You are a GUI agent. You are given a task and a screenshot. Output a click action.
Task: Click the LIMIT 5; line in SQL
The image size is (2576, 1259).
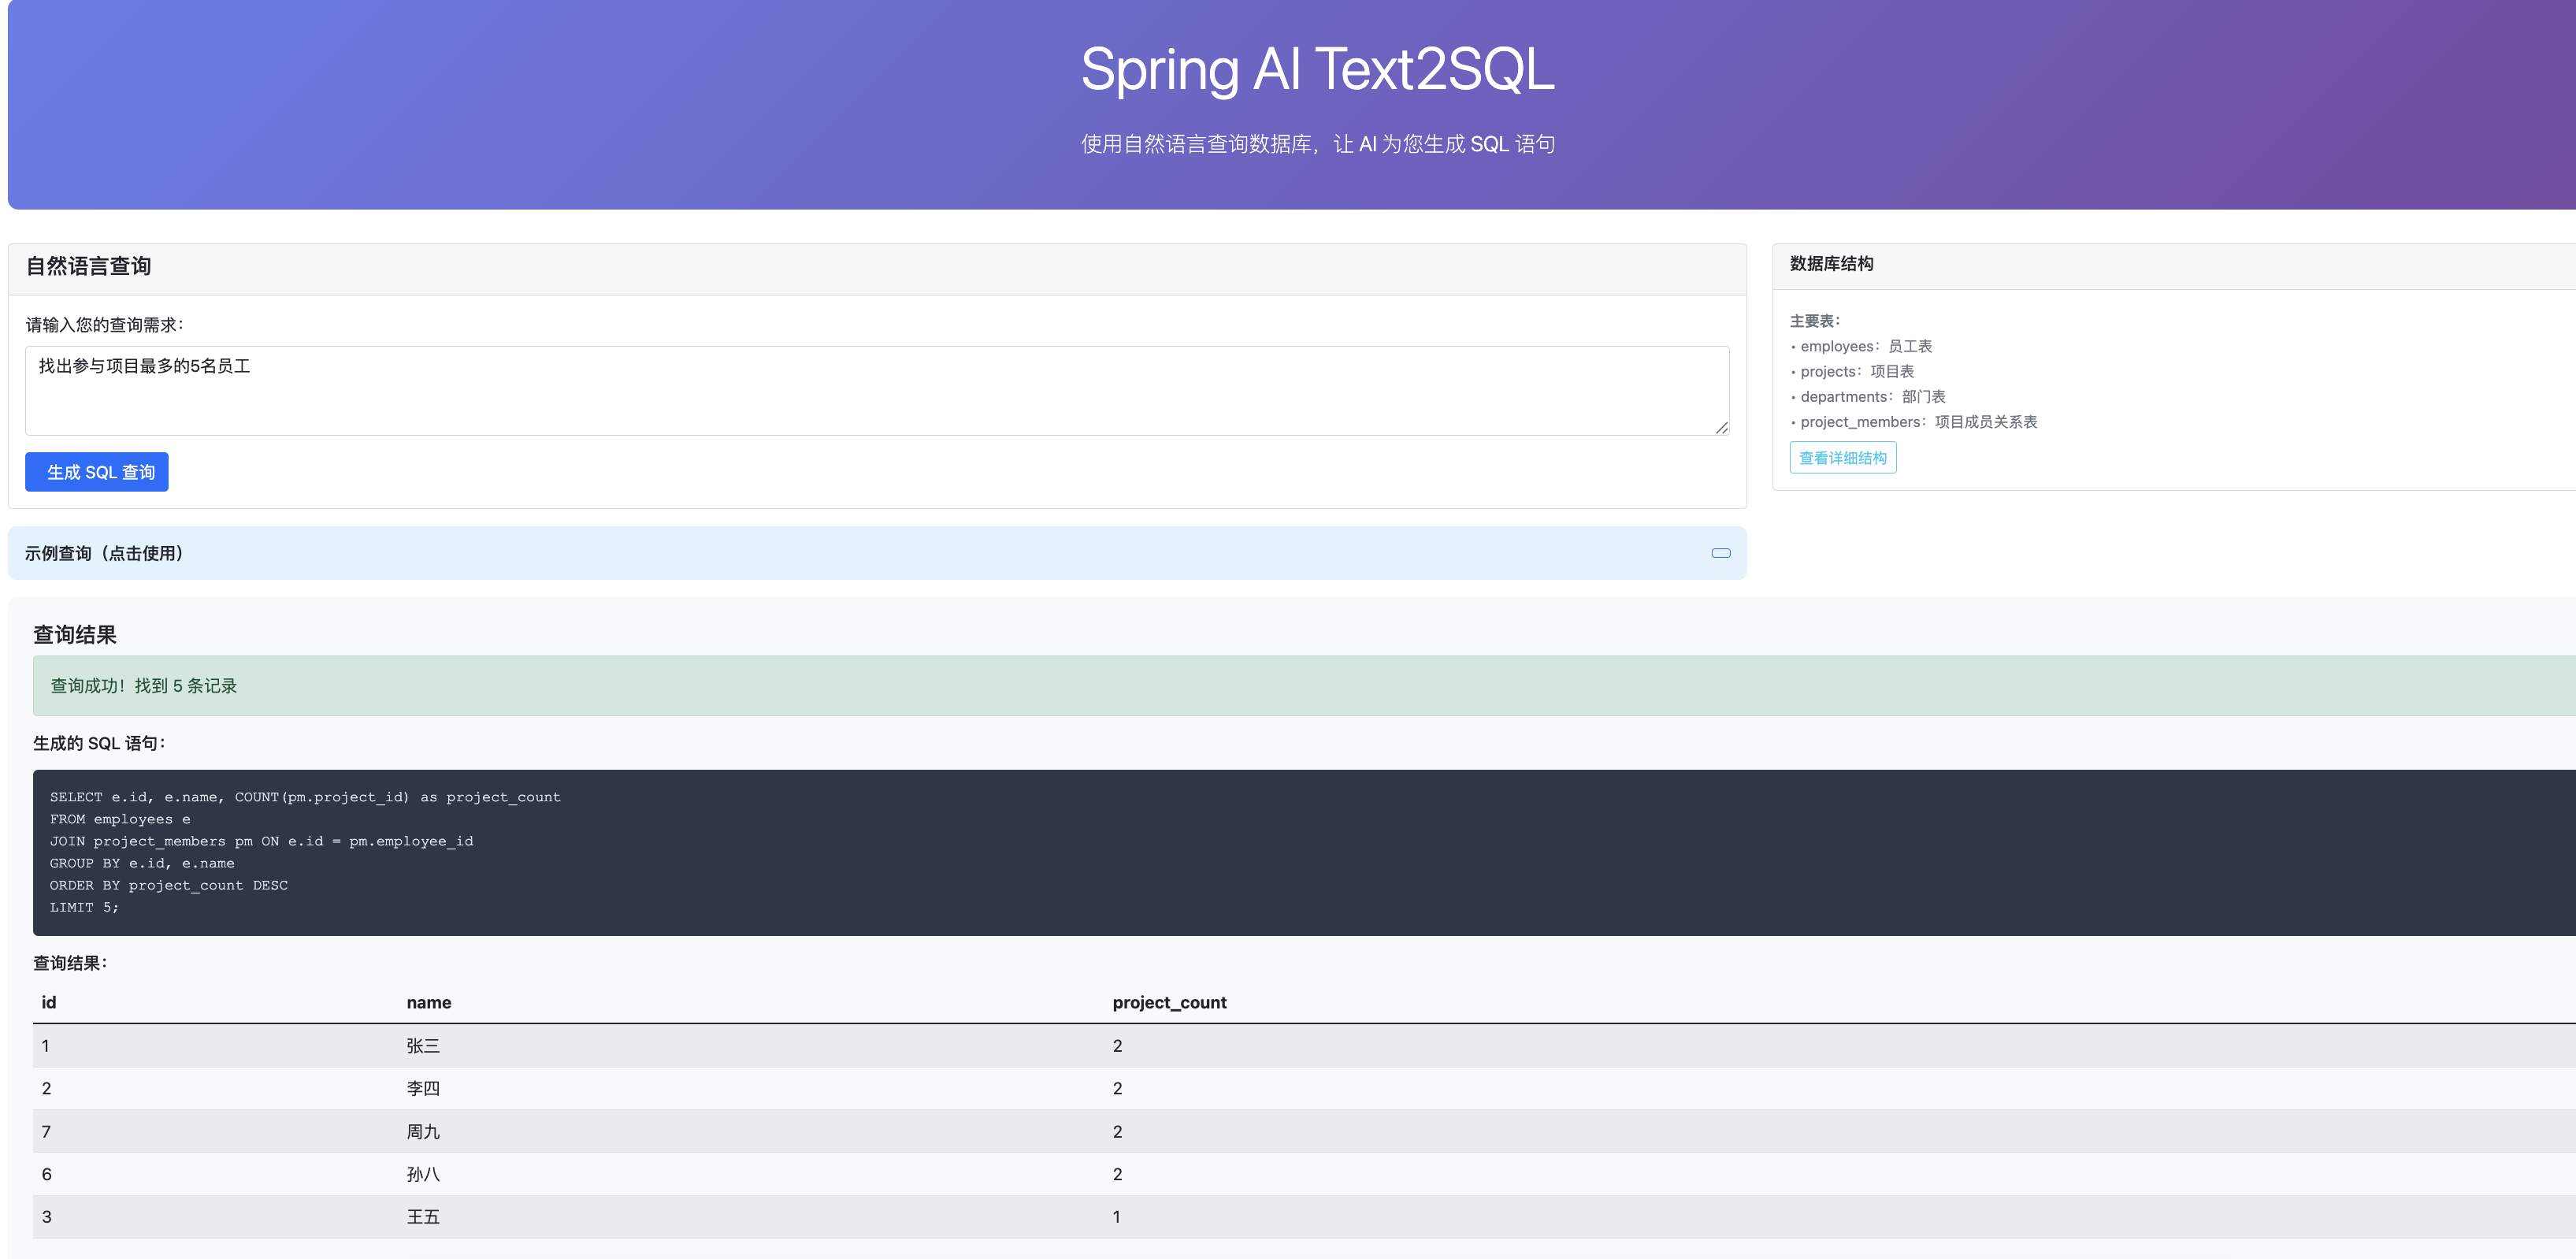(84, 907)
